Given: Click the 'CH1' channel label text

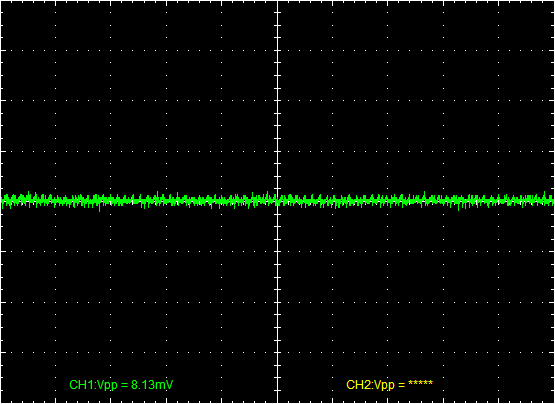Looking at the screenshot, I should 78,385.
